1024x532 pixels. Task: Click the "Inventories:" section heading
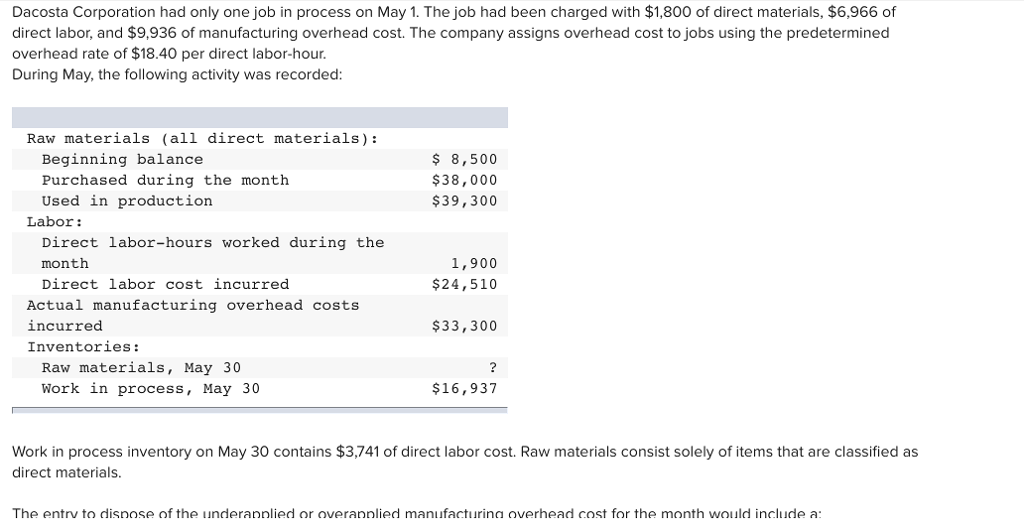click(x=83, y=347)
